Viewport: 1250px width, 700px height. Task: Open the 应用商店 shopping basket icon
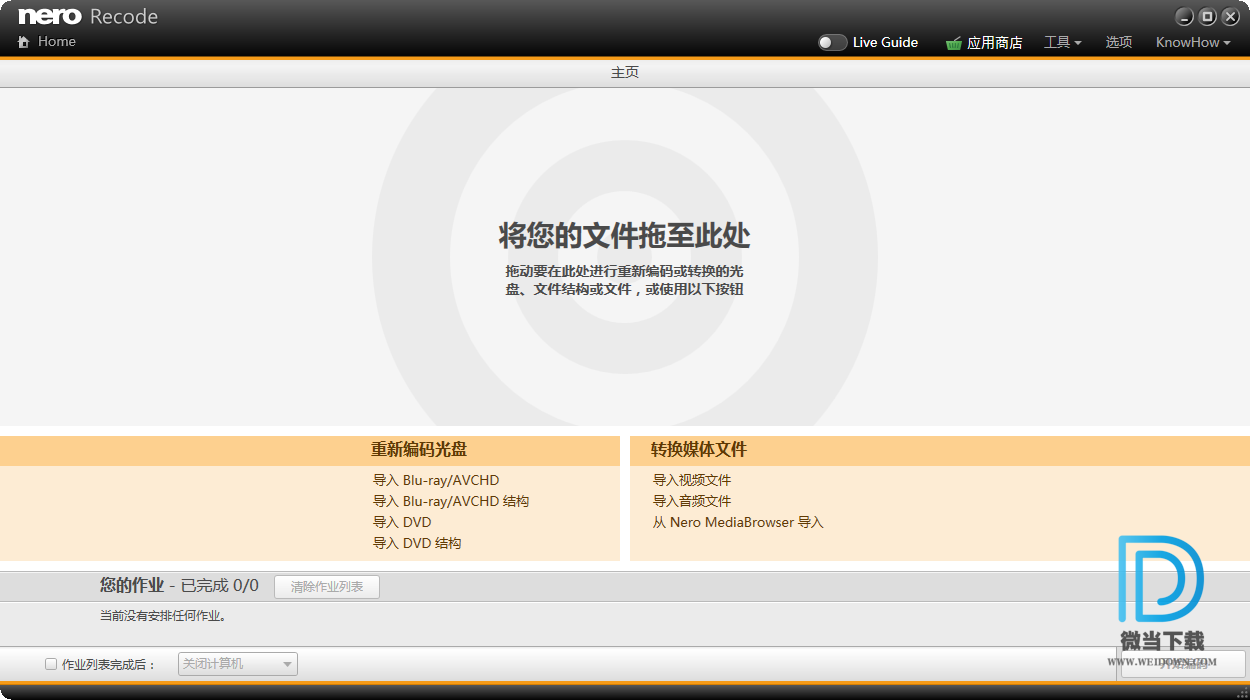coord(953,43)
